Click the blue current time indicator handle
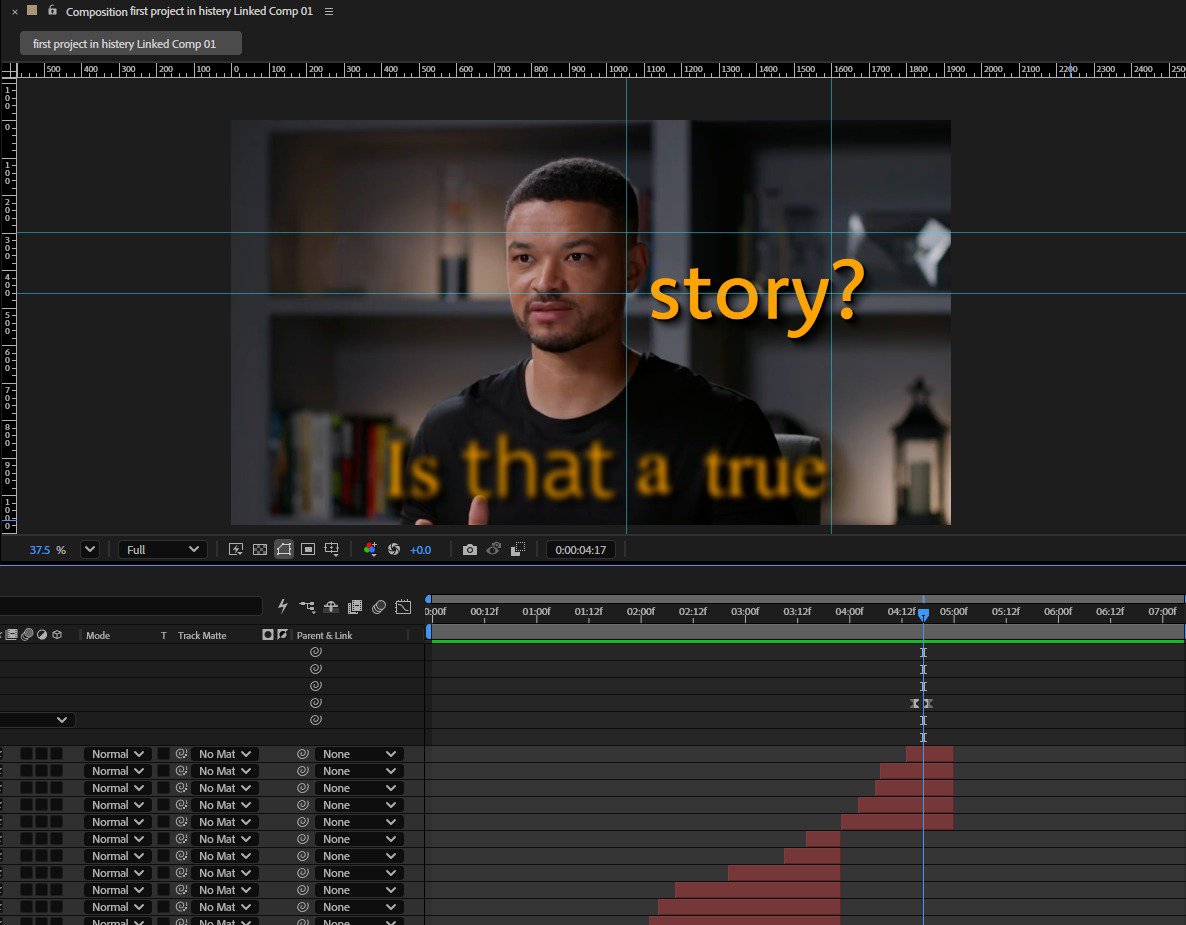Image resolution: width=1186 pixels, height=925 pixels. [924, 614]
